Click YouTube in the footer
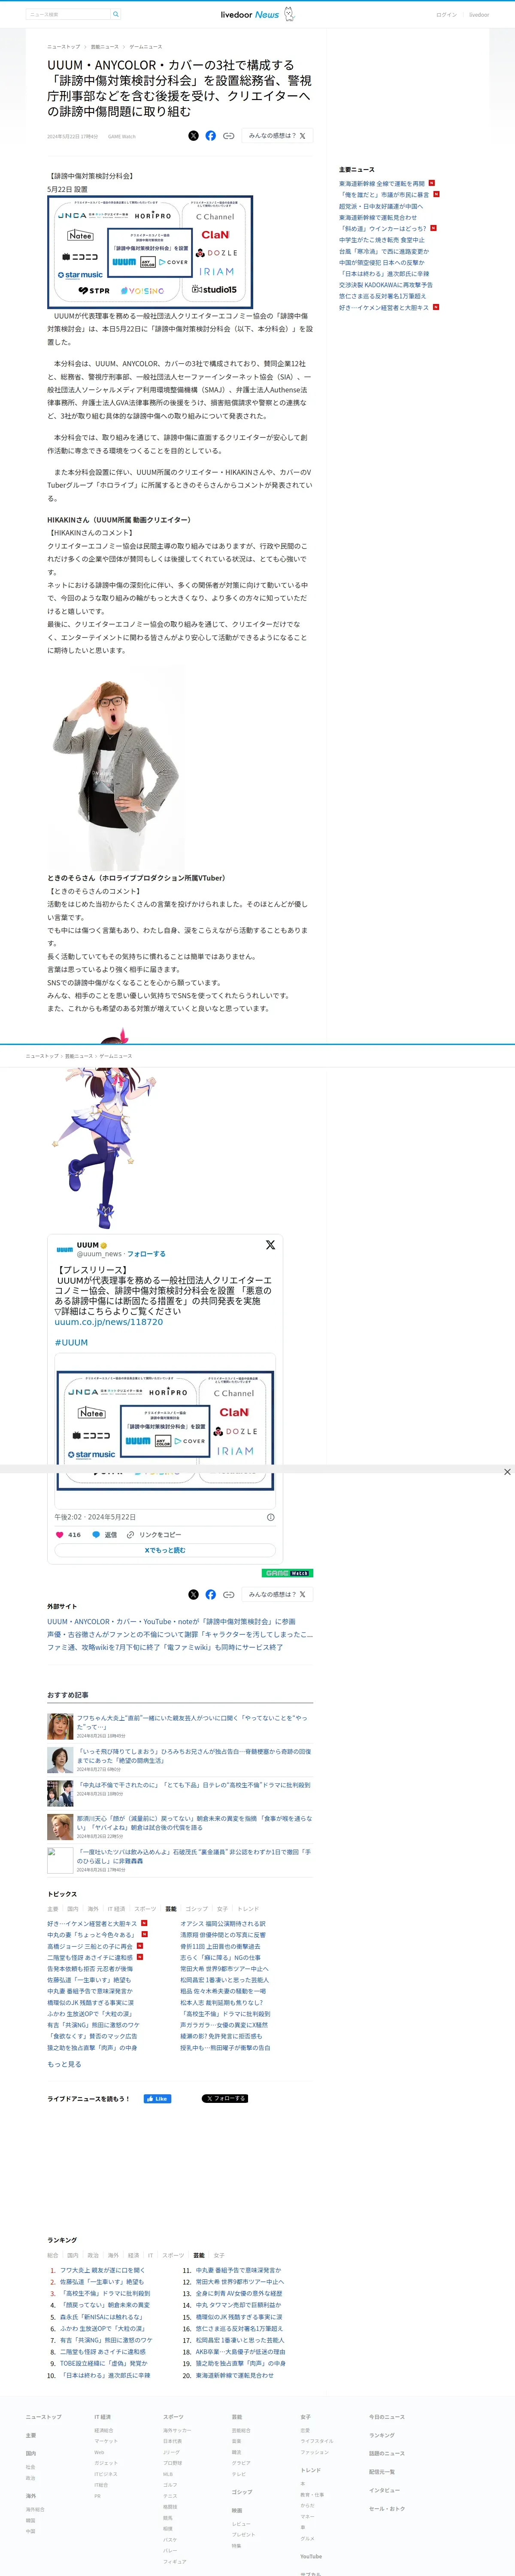Image resolution: width=515 pixels, height=2576 pixels. (x=311, y=2556)
